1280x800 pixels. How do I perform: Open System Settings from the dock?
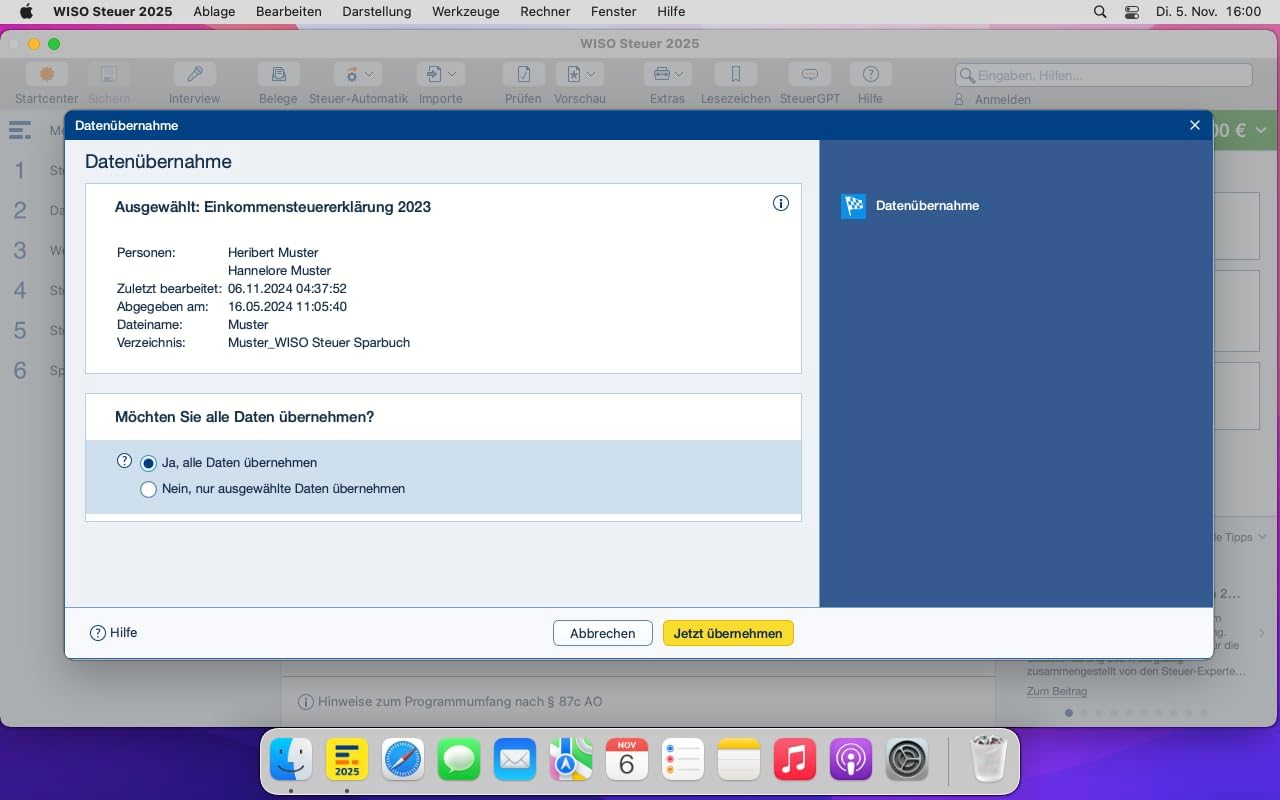click(x=908, y=761)
